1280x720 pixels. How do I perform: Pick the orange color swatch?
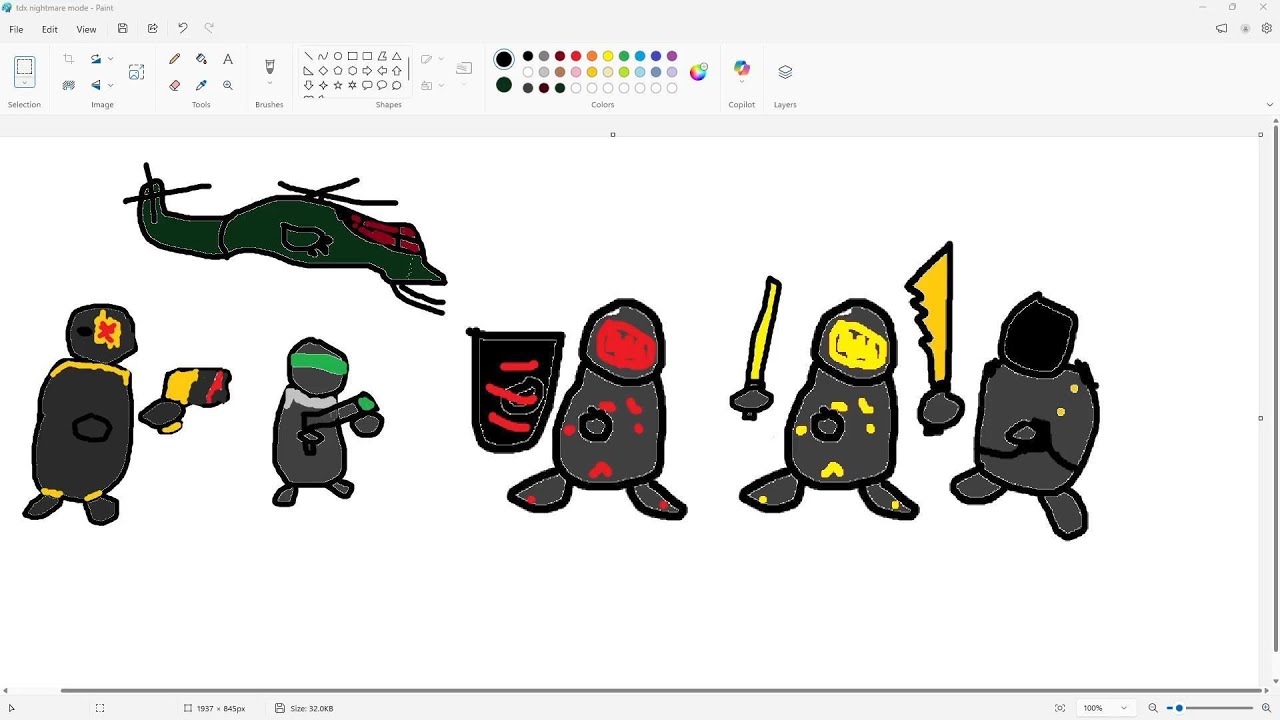[592, 56]
